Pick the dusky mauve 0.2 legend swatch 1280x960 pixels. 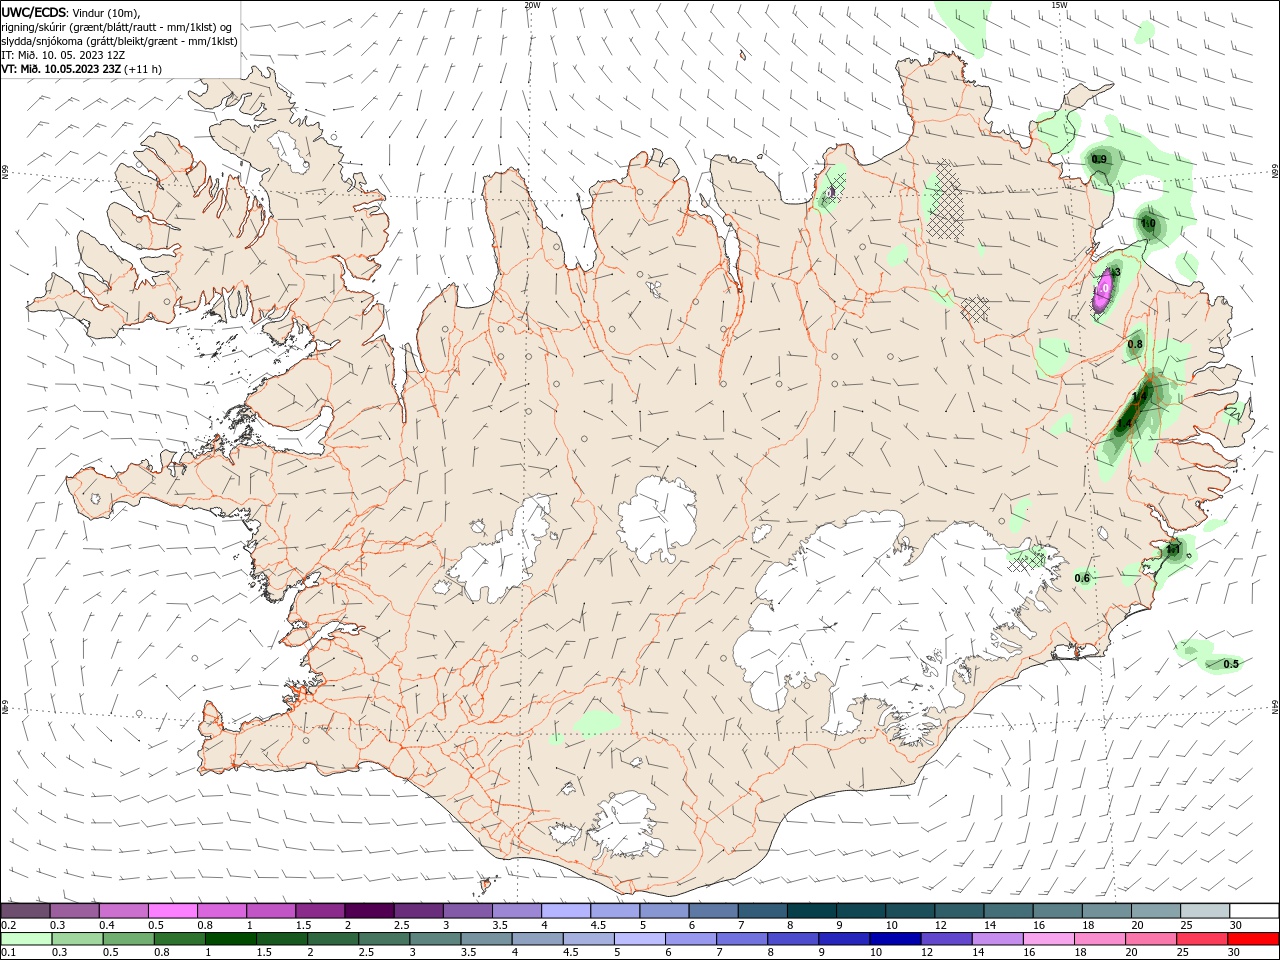pyautogui.click(x=25, y=911)
